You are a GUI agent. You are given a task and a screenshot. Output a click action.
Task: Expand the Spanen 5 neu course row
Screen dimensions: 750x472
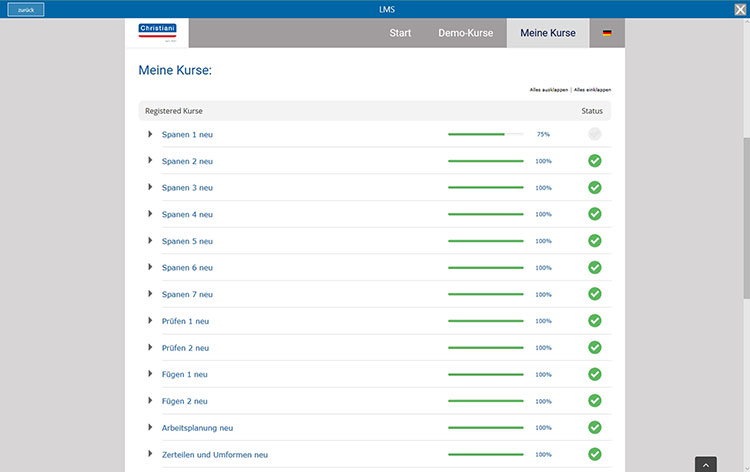[150, 241]
